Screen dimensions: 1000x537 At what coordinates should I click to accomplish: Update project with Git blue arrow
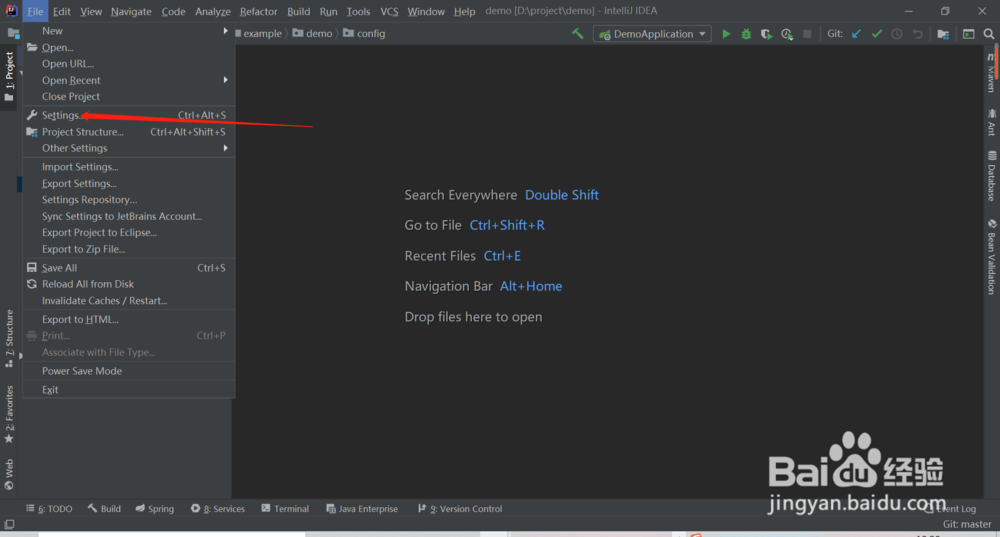pyautogui.click(x=857, y=34)
